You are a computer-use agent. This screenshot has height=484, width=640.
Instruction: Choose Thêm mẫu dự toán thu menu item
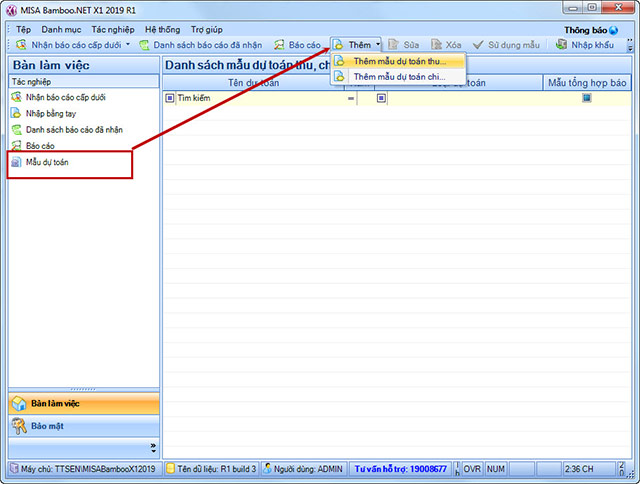(399, 61)
